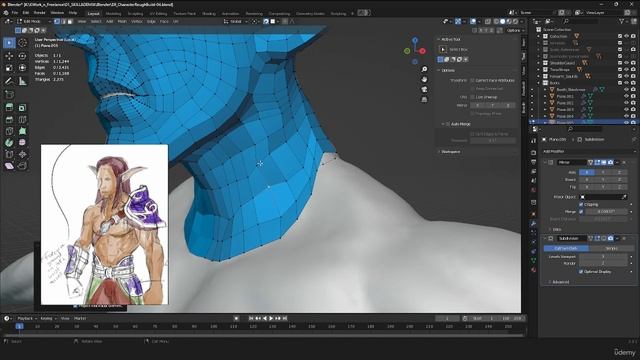Select the Extrude Region tool
The width and height of the screenshot is (640, 360).
tap(9, 107)
